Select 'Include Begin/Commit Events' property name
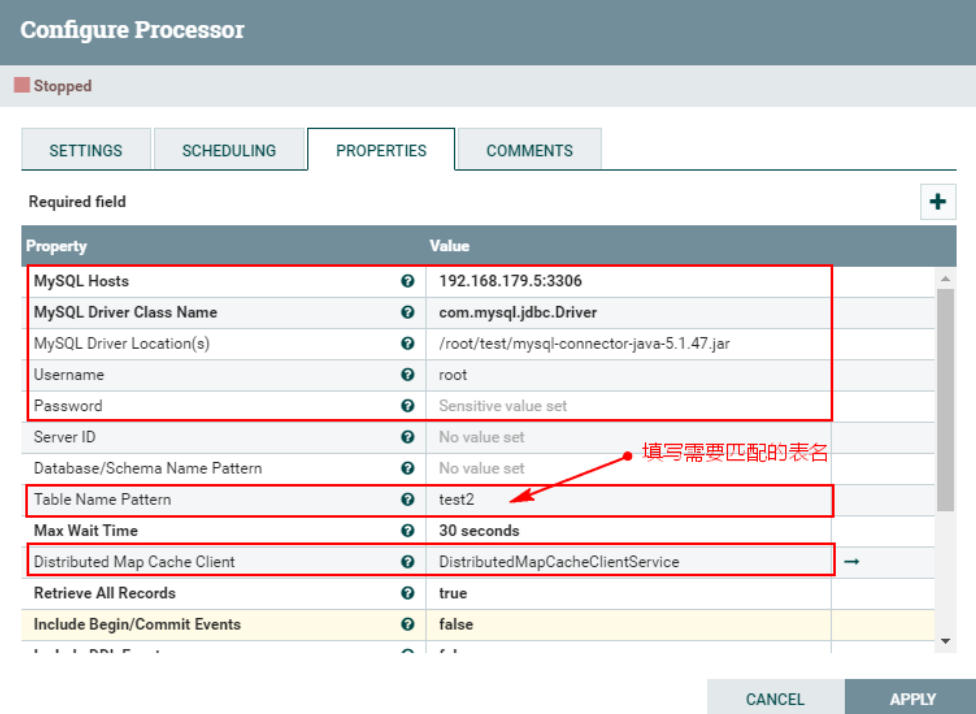The width and height of the screenshot is (976, 714). [138, 624]
